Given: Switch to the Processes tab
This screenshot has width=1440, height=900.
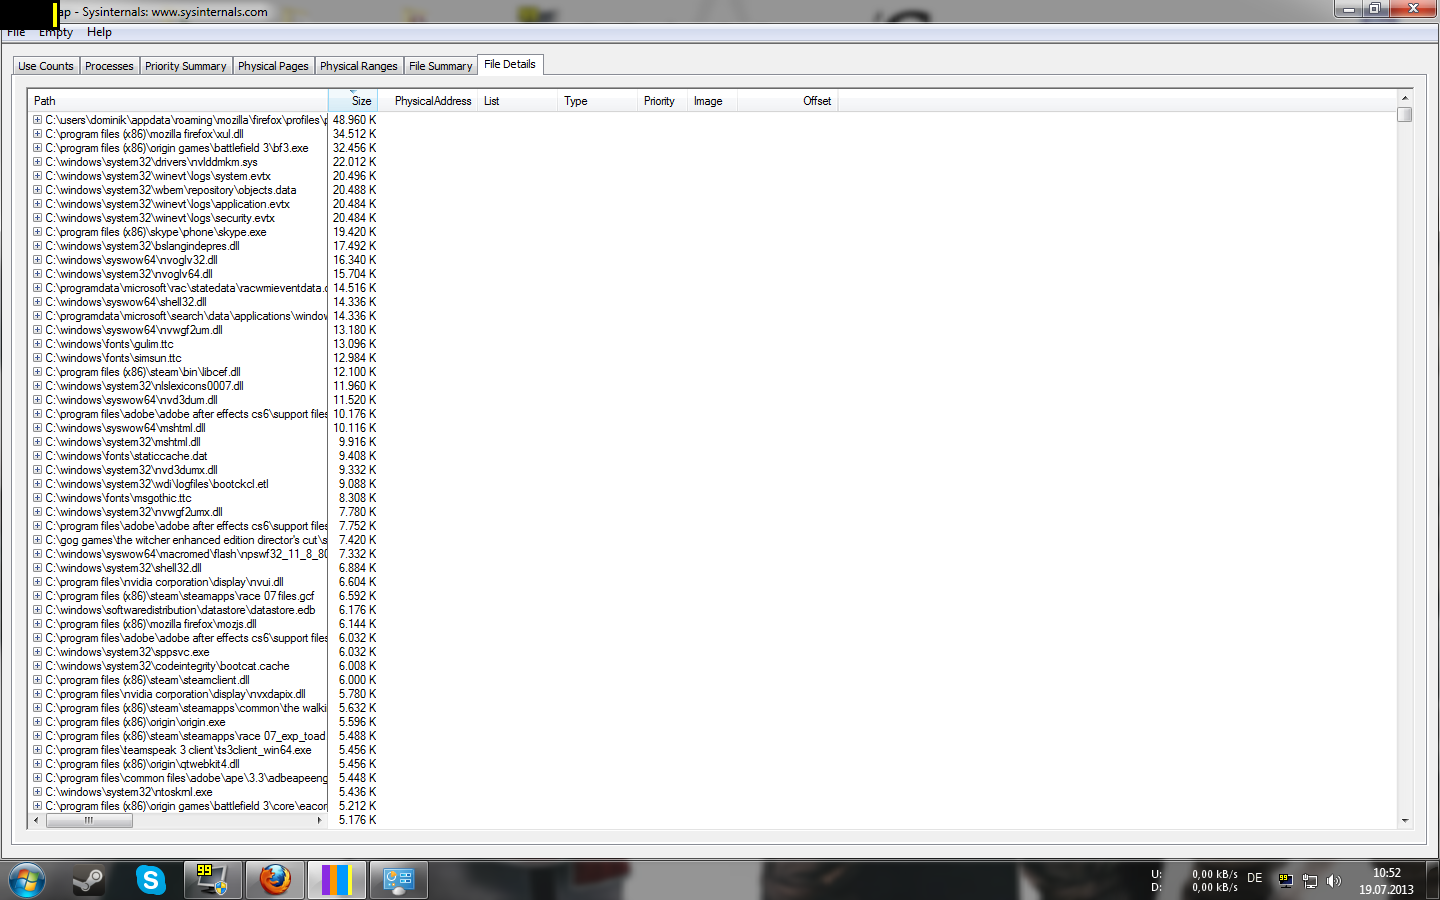Looking at the screenshot, I should pyautogui.click(x=109, y=66).
